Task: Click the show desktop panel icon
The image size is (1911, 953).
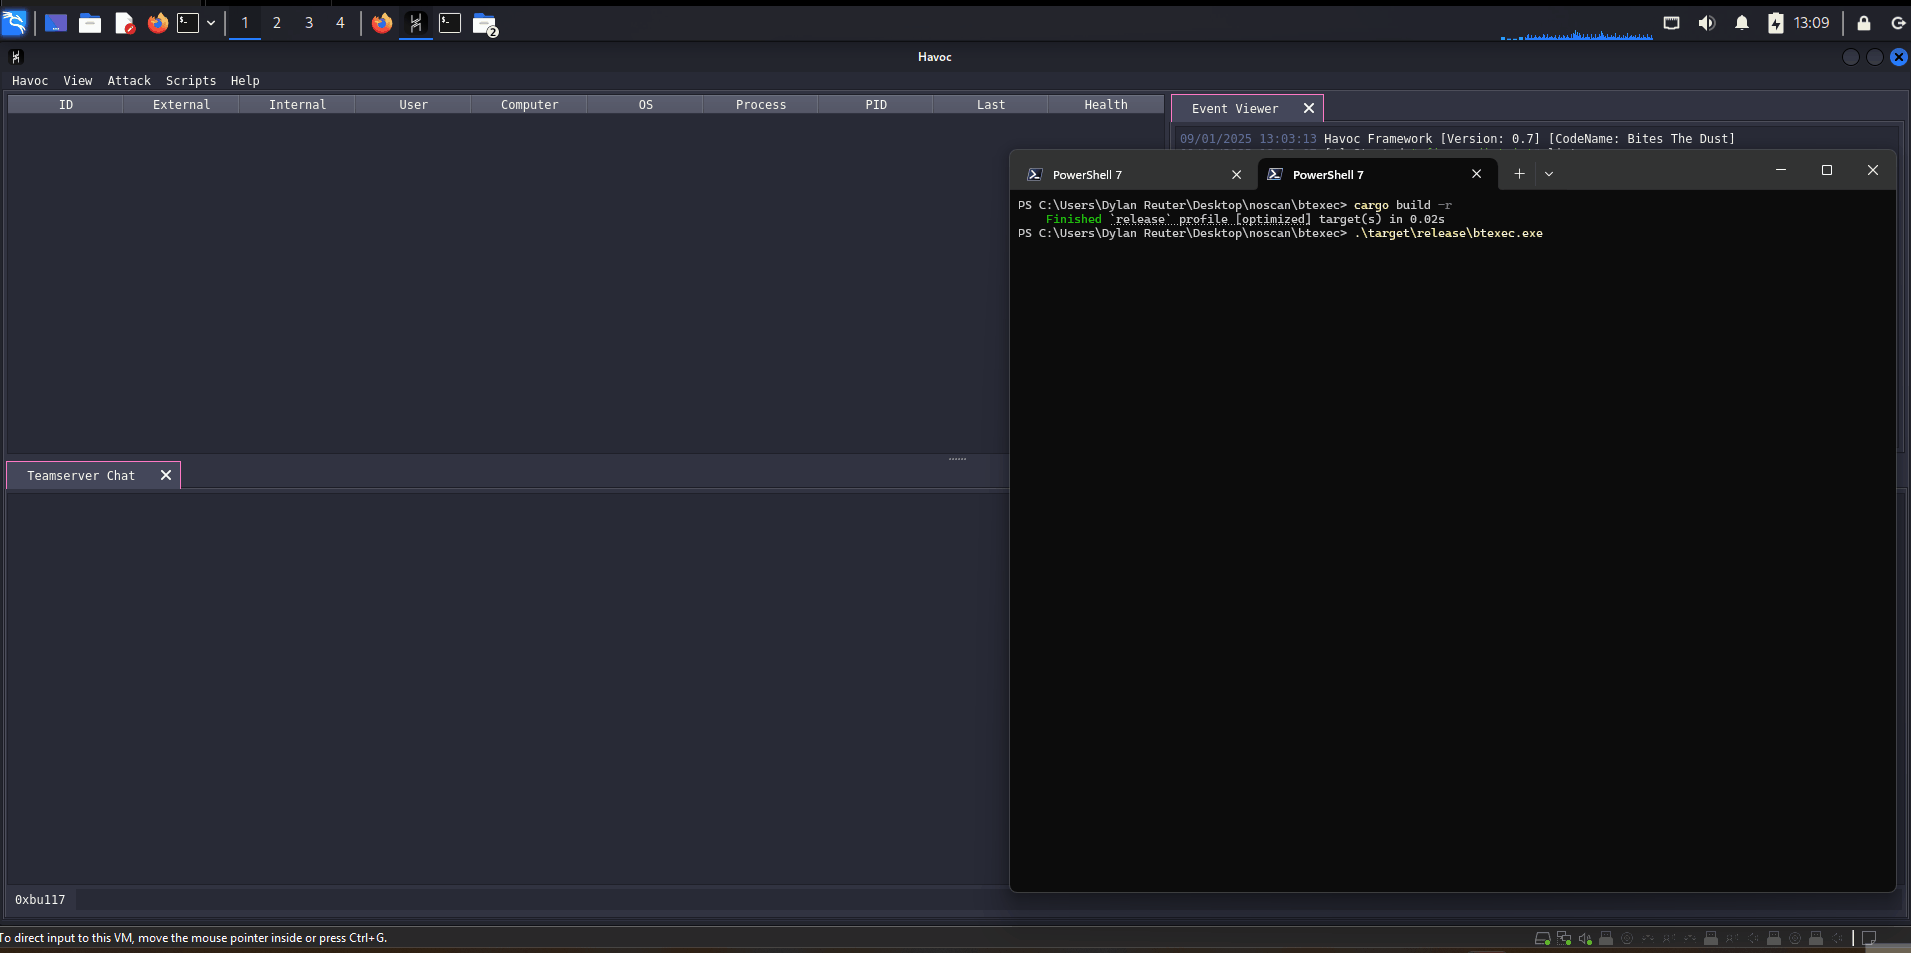Action: pyautogui.click(x=56, y=23)
